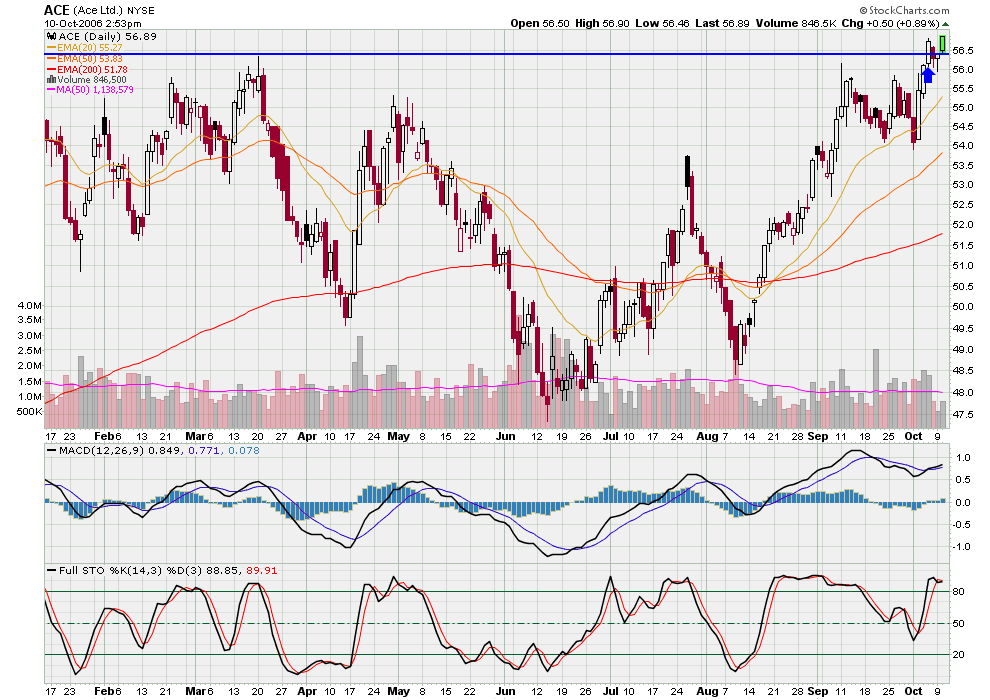990x700 pixels.
Task: Click the green up-triangle next to Chg
Action: click(945, 24)
